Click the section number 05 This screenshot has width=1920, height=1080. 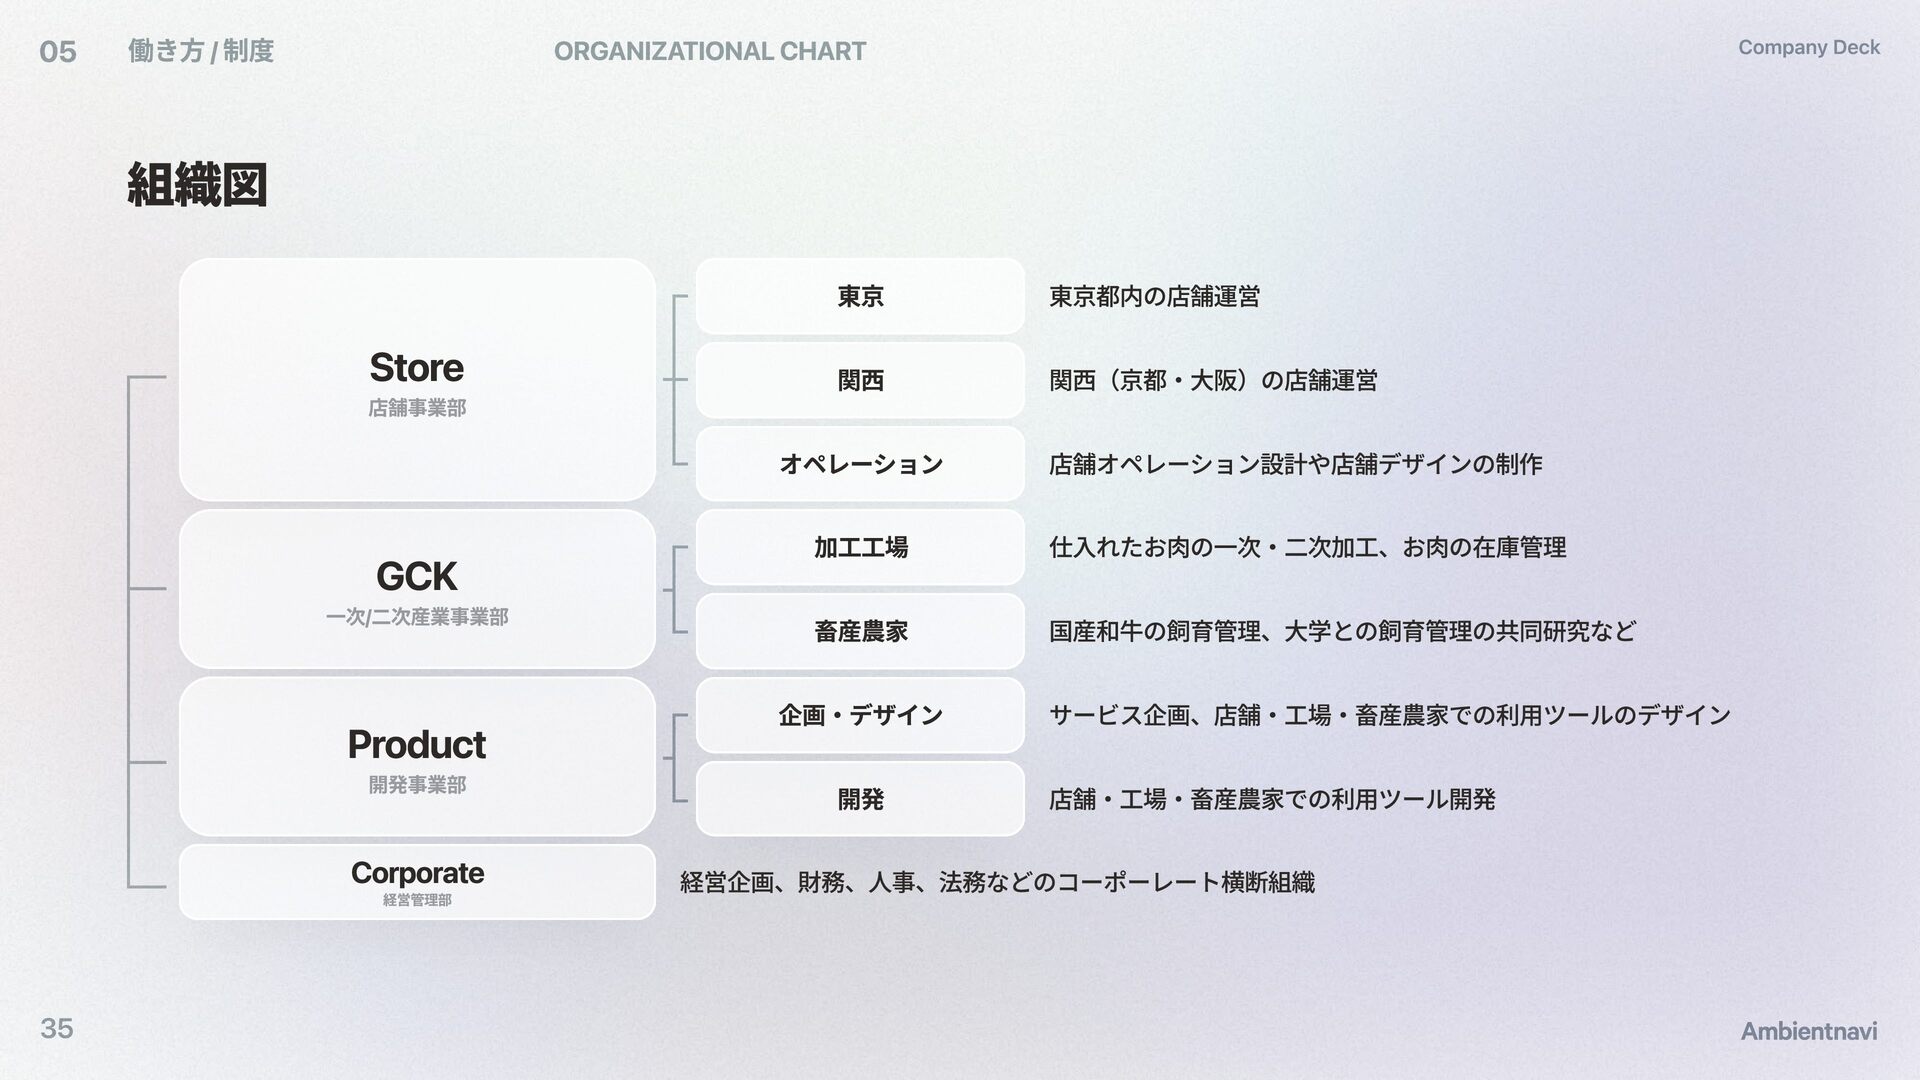57,52
